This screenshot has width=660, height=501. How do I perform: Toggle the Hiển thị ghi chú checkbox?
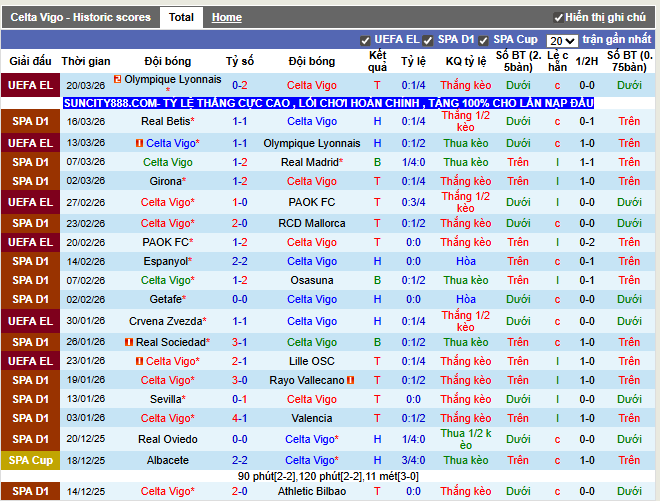[558, 18]
